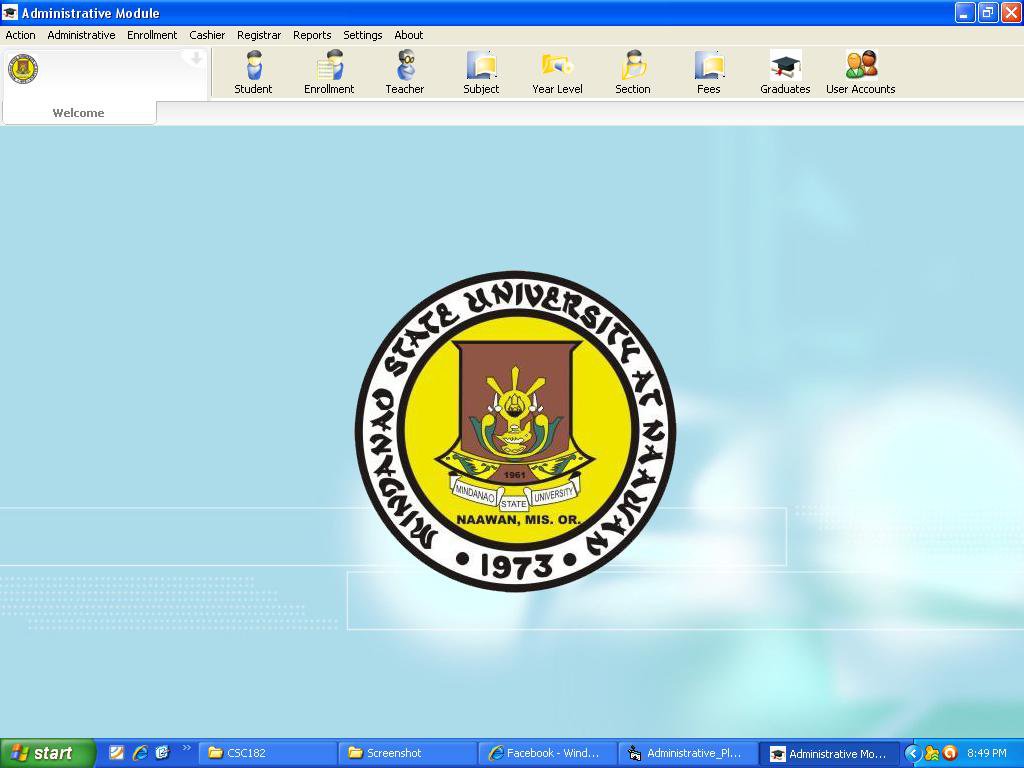Screen dimensions: 1024x768
Task: Click the Windows start button
Action: coord(48,753)
